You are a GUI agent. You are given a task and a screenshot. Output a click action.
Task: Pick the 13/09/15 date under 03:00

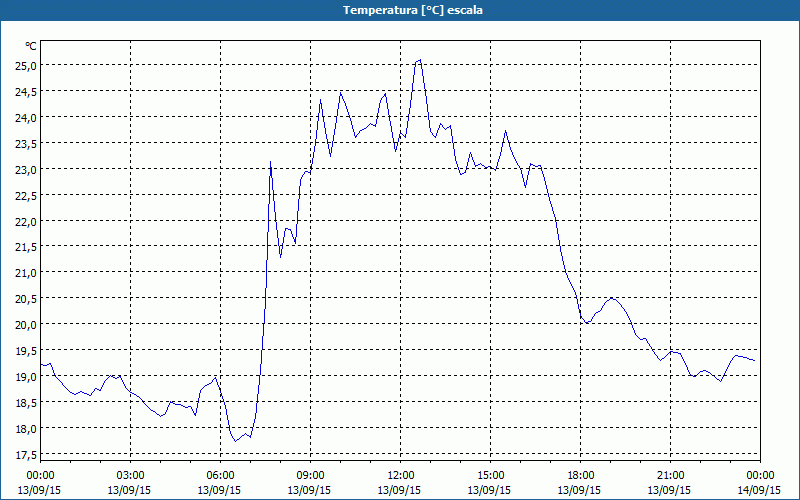click(x=130, y=490)
